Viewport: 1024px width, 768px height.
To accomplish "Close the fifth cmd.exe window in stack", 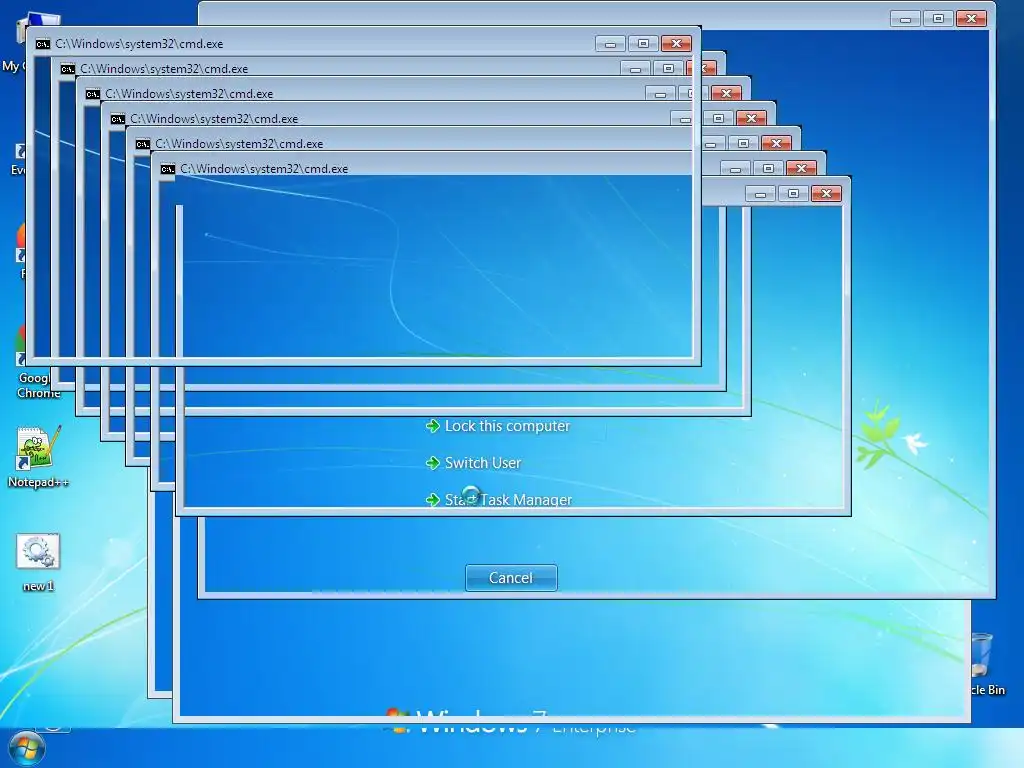I will [x=776, y=143].
